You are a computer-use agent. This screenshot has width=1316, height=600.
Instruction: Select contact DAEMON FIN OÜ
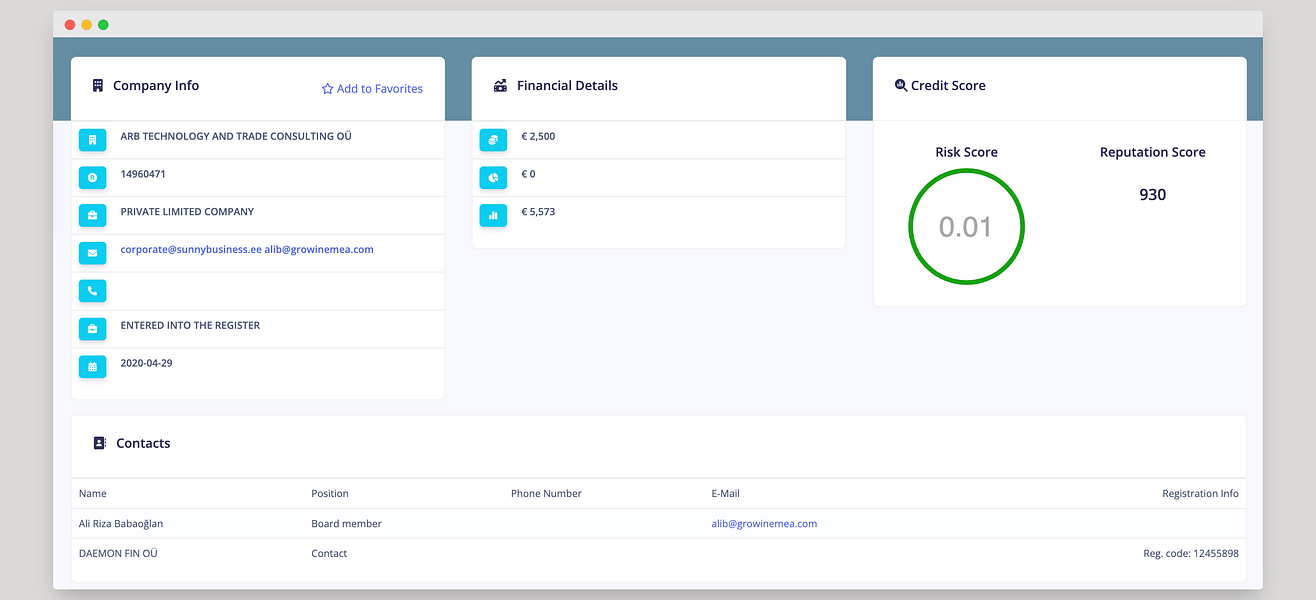[118, 553]
